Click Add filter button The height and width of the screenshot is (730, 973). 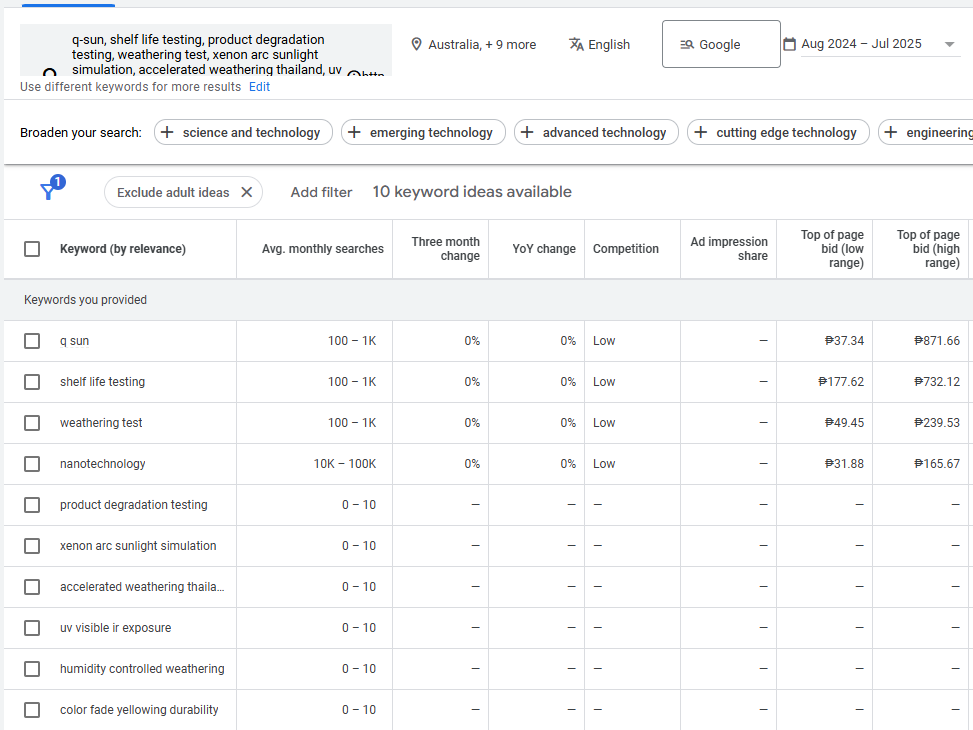(x=321, y=192)
